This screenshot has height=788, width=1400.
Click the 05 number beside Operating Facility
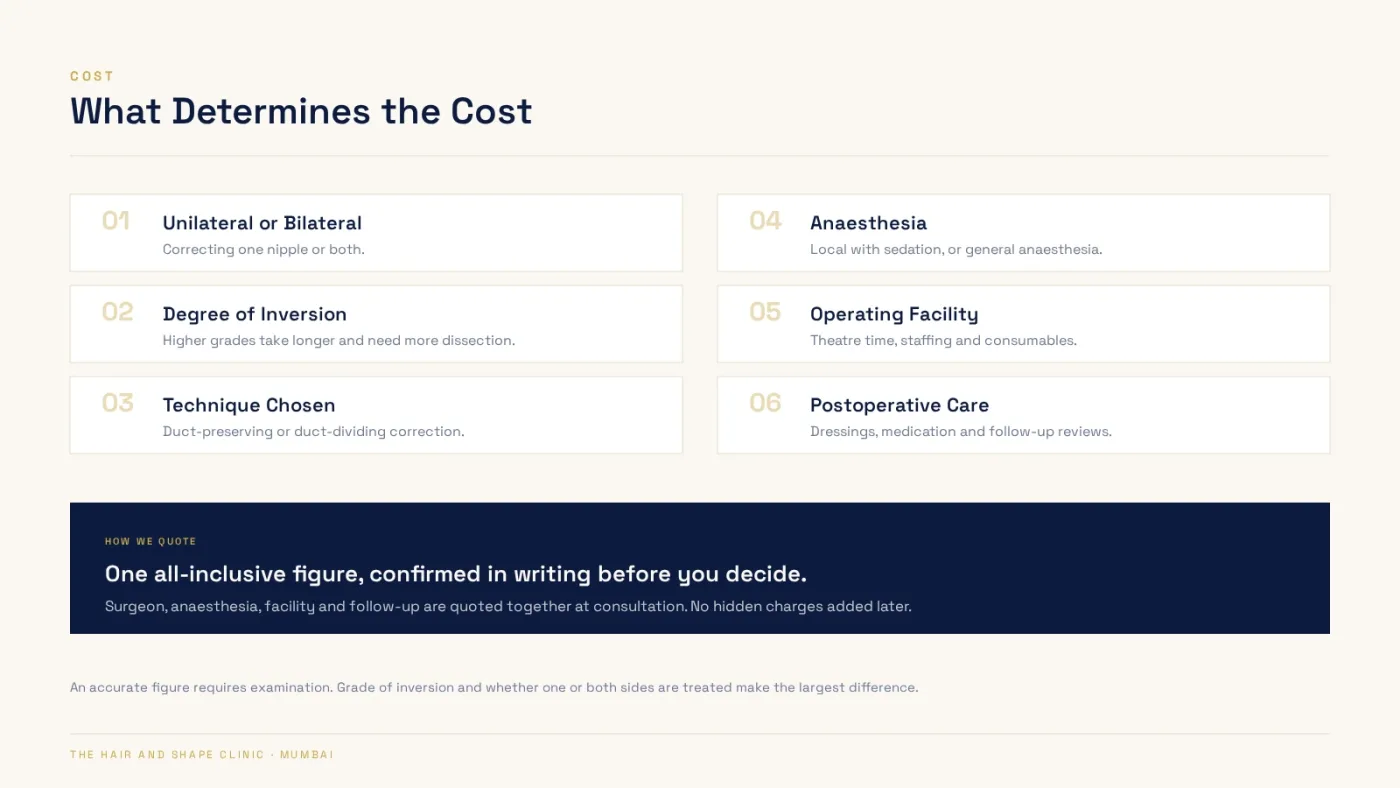coord(765,312)
